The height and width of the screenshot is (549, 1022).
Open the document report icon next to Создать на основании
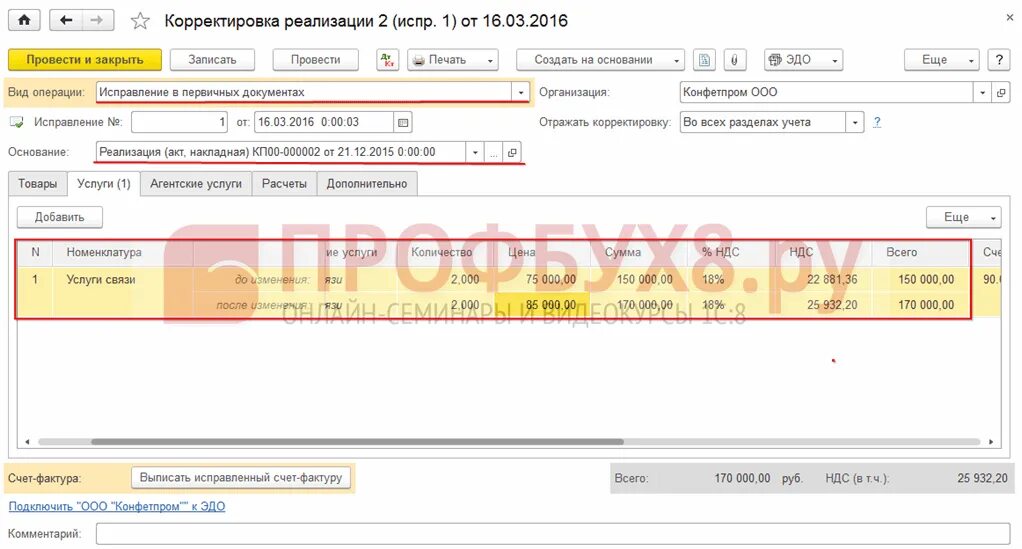[x=704, y=60]
